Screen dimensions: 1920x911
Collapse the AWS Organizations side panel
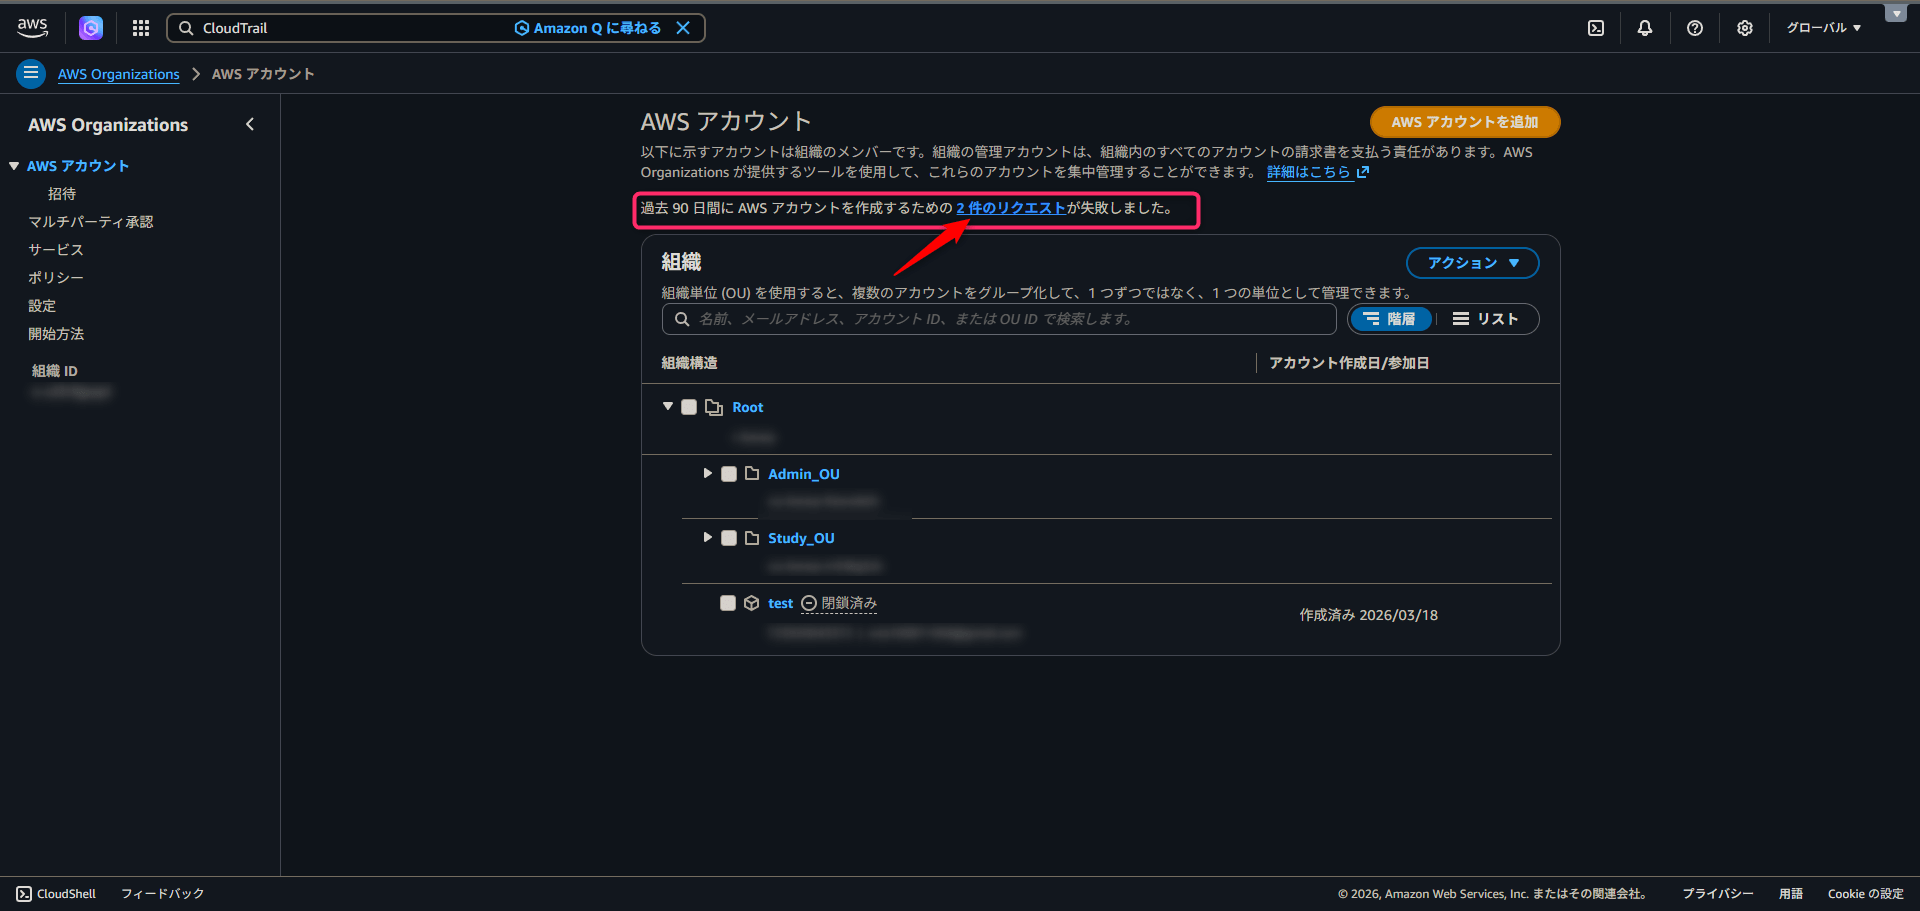point(250,124)
